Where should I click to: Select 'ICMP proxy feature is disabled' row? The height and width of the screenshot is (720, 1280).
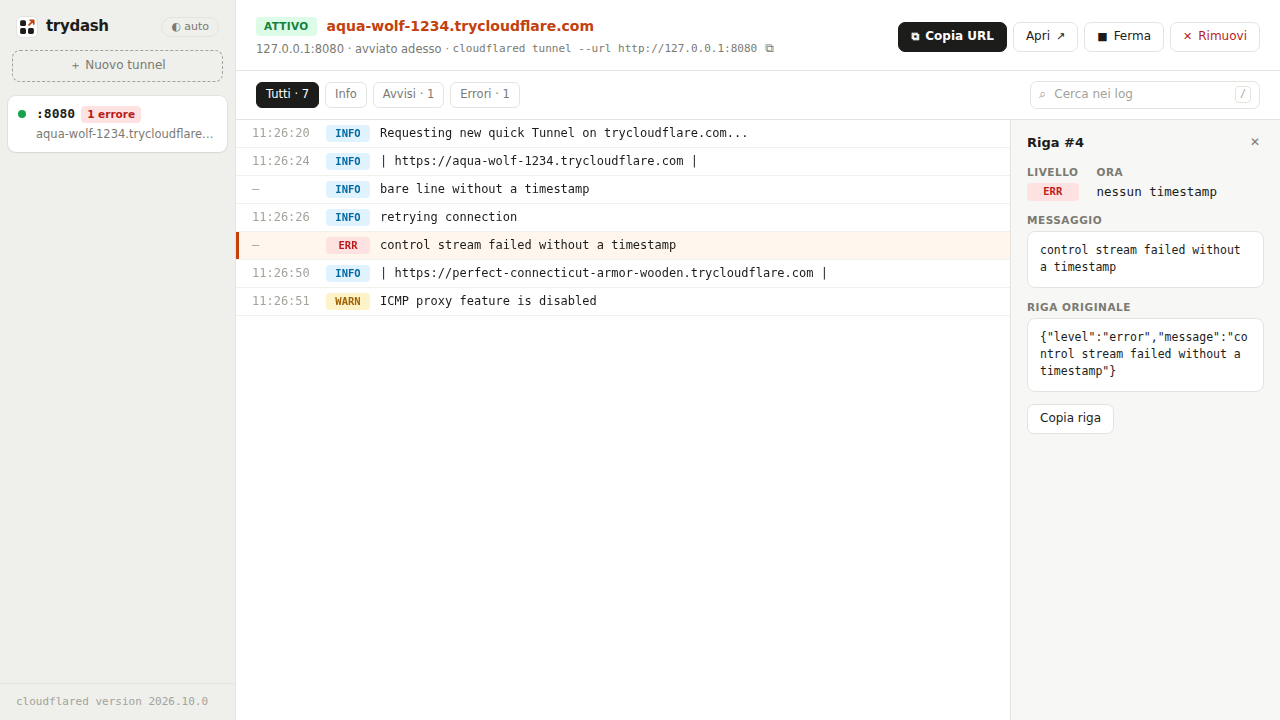623,302
